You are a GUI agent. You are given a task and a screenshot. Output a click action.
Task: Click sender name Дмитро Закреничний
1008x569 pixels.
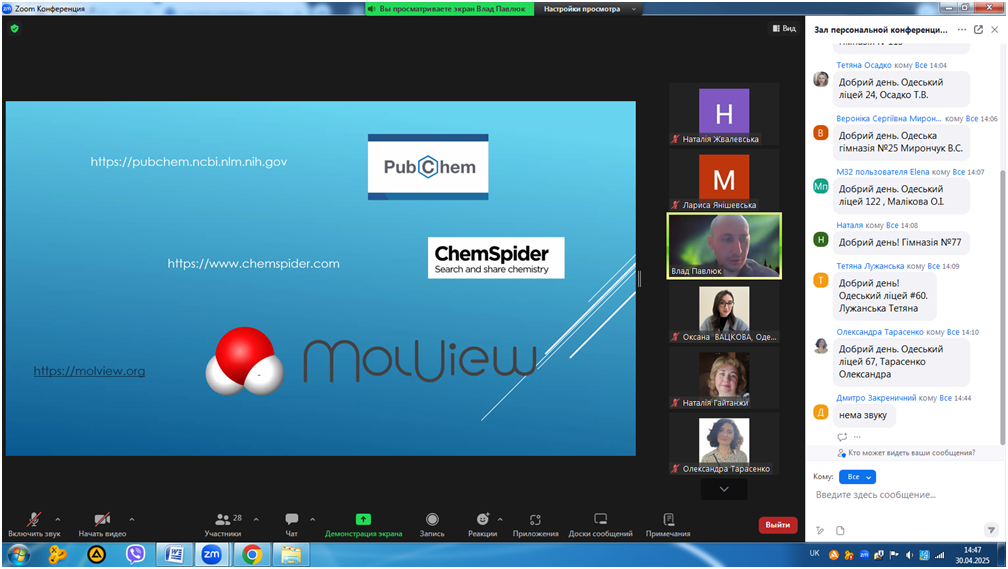(x=876, y=398)
